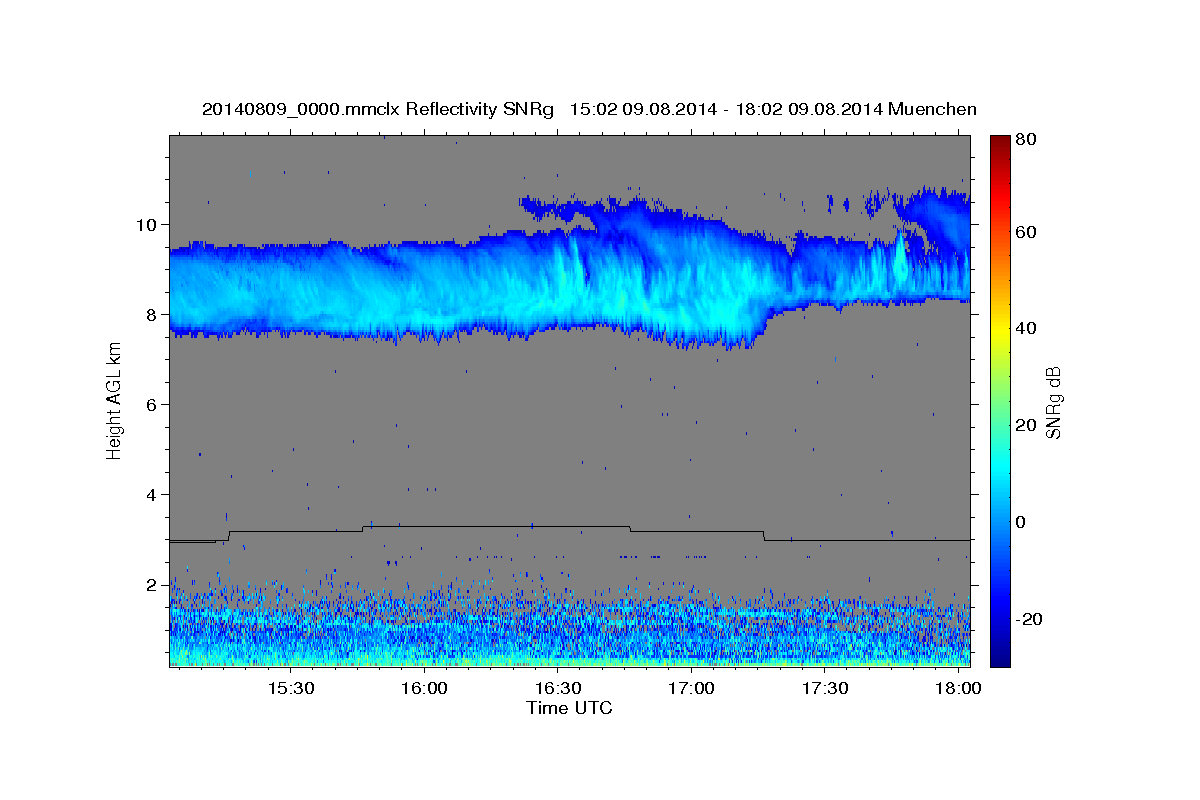Click the 17:00 time tick label
Image resolution: width=1200 pixels, height=800 pixels.
(x=691, y=689)
